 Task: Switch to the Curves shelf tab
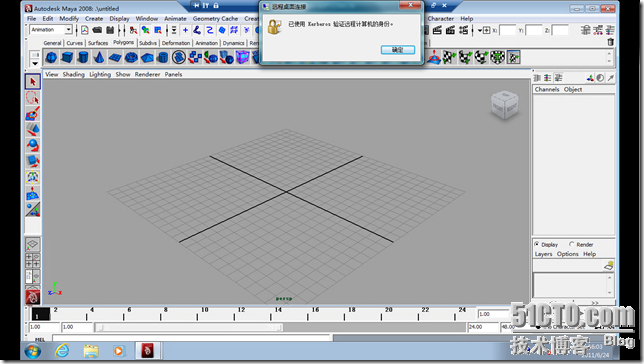tap(74, 43)
